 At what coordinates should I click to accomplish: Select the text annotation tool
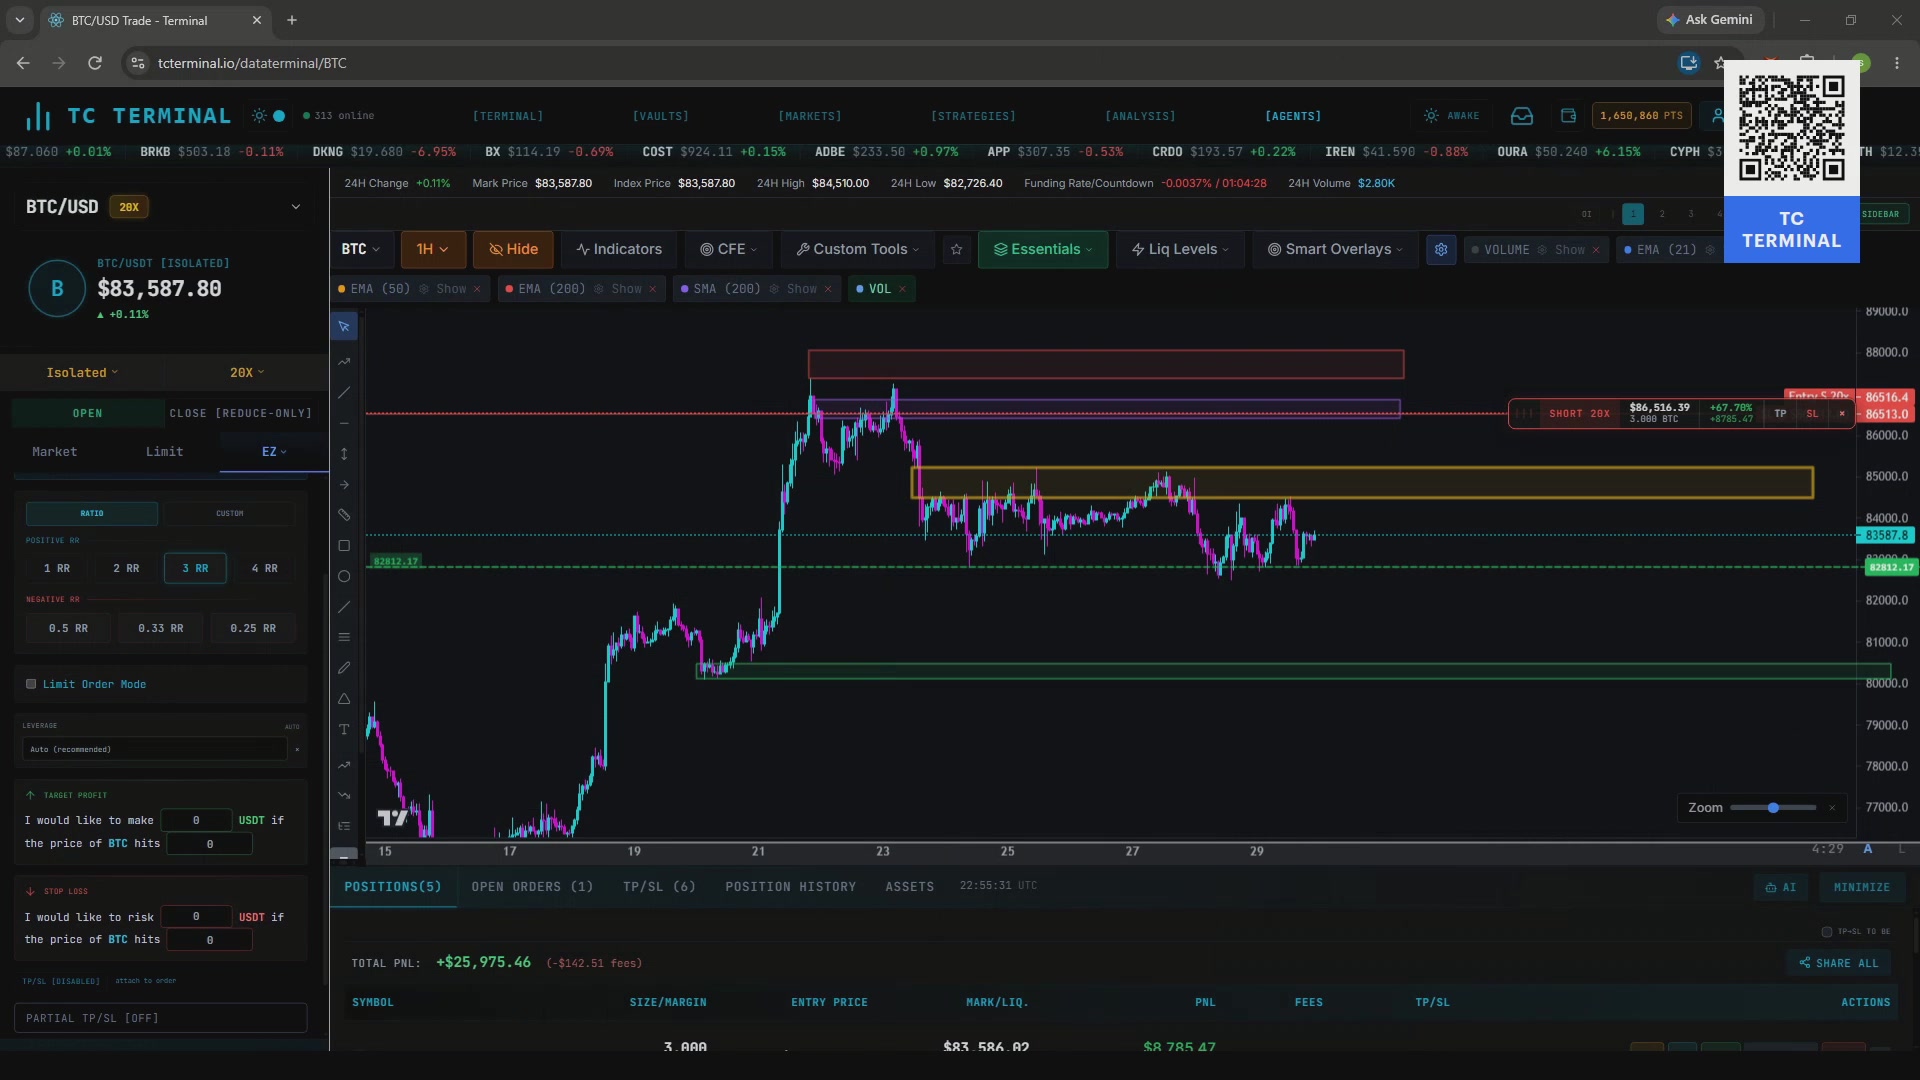(344, 730)
